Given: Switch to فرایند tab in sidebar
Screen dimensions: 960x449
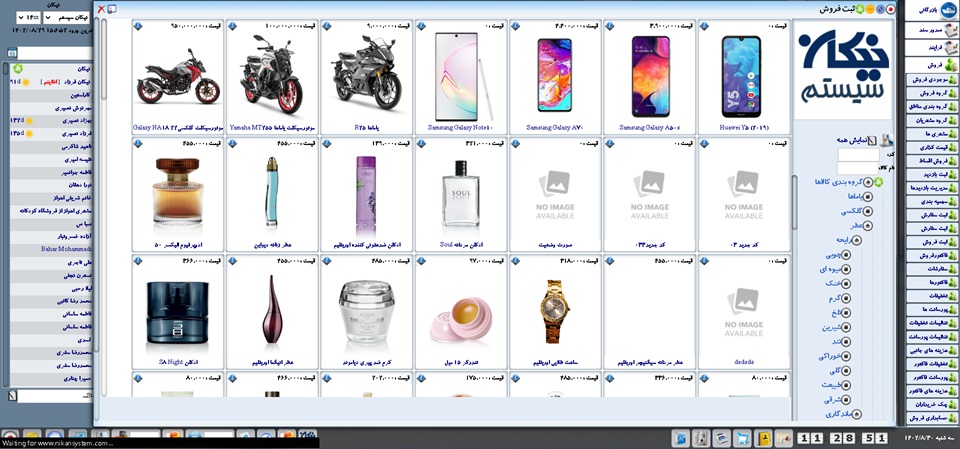Looking at the screenshot, I should [x=932, y=47].
